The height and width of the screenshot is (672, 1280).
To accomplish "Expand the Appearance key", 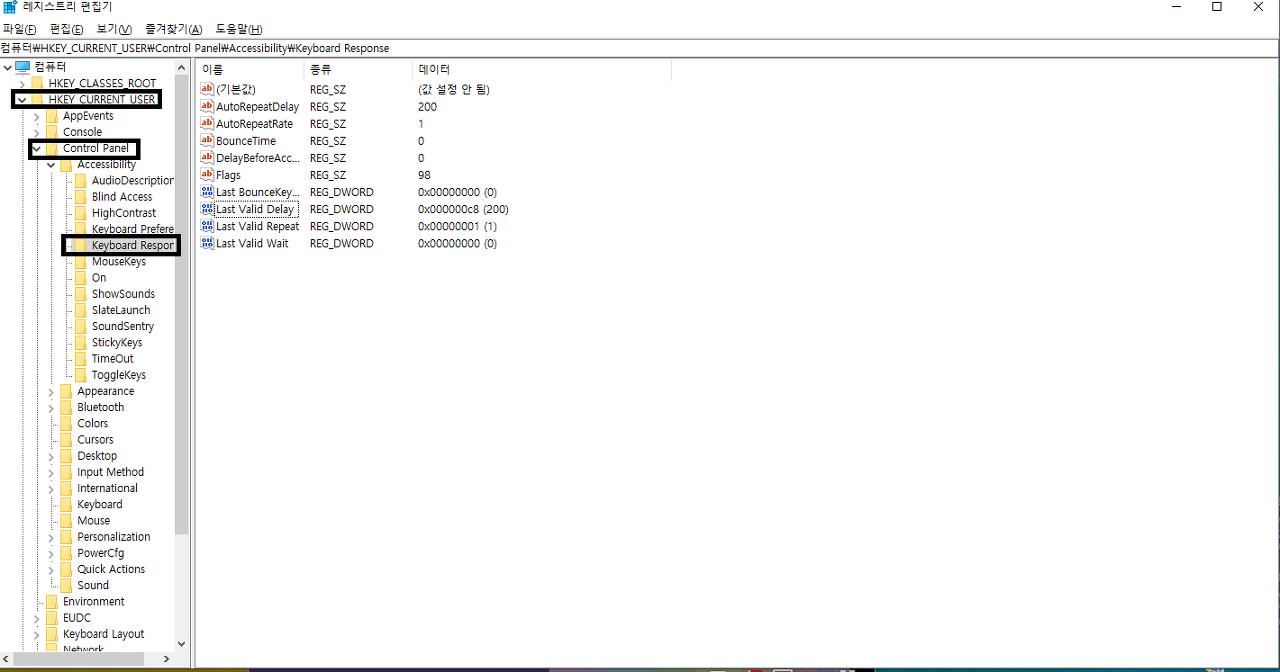I will [52, 391].
